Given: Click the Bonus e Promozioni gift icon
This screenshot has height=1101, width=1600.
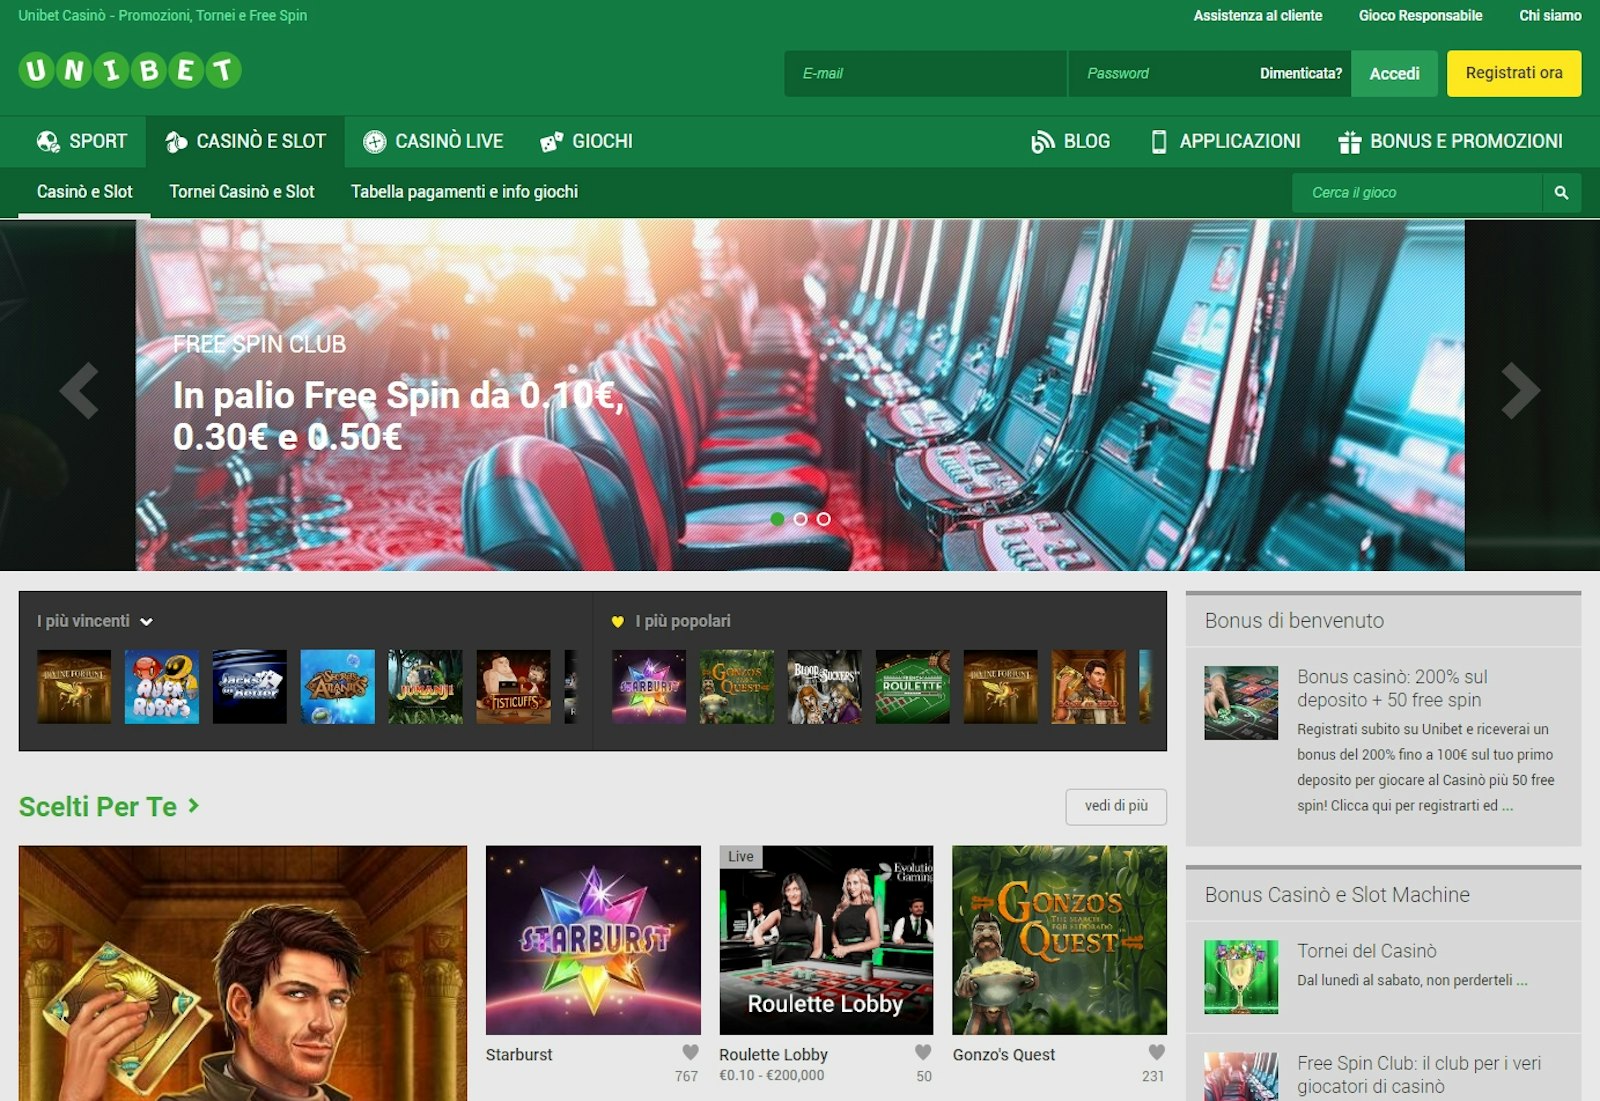Looking at the screenshot, I should point(1349,142).
